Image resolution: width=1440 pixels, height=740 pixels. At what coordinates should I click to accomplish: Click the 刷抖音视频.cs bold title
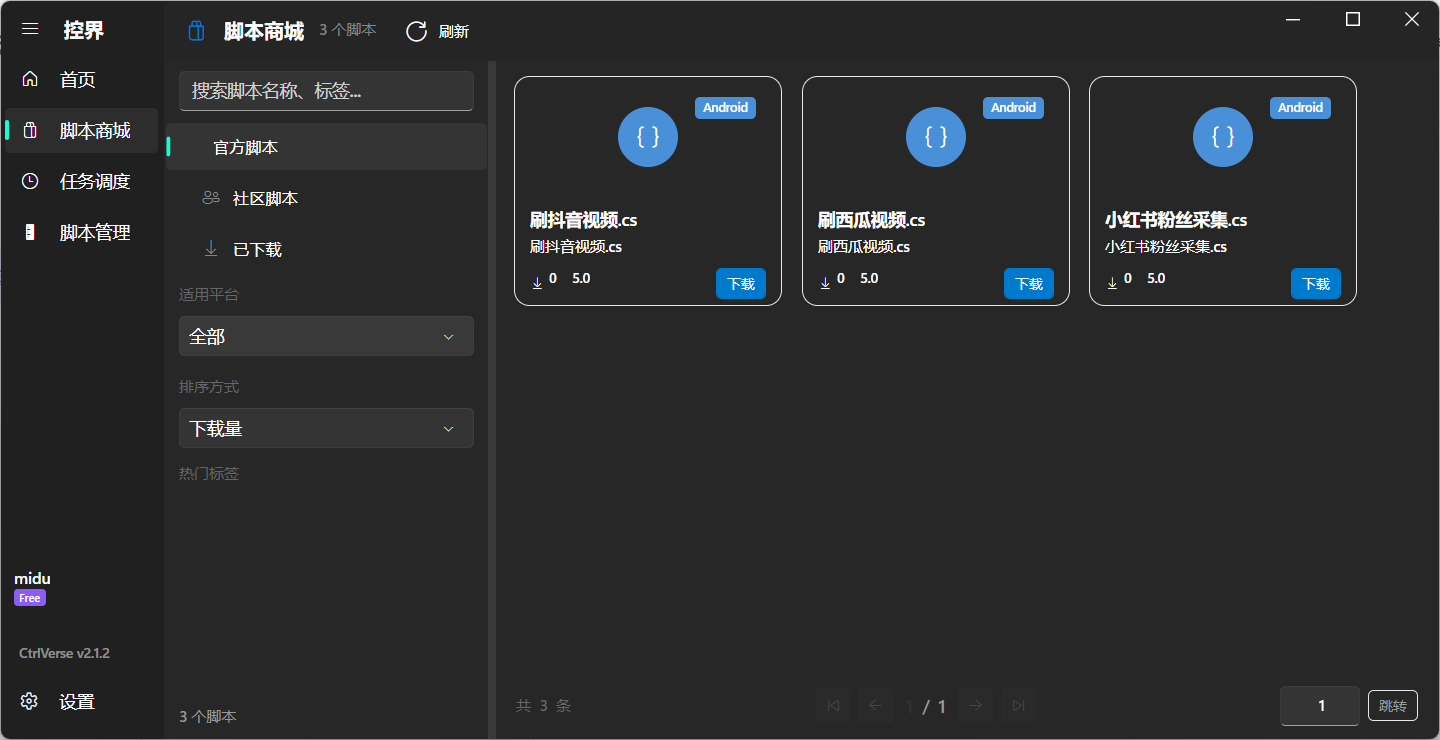(584, 220)
